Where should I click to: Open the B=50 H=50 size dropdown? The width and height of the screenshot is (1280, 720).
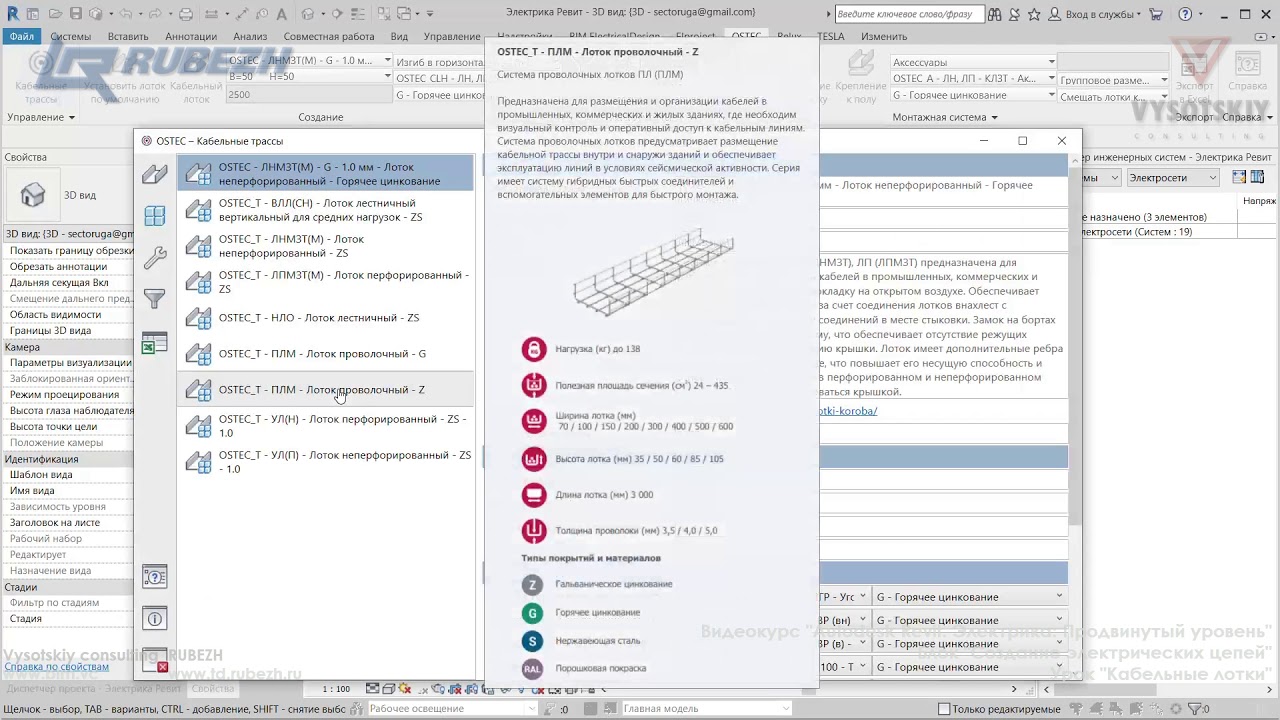tap(310, 77)
